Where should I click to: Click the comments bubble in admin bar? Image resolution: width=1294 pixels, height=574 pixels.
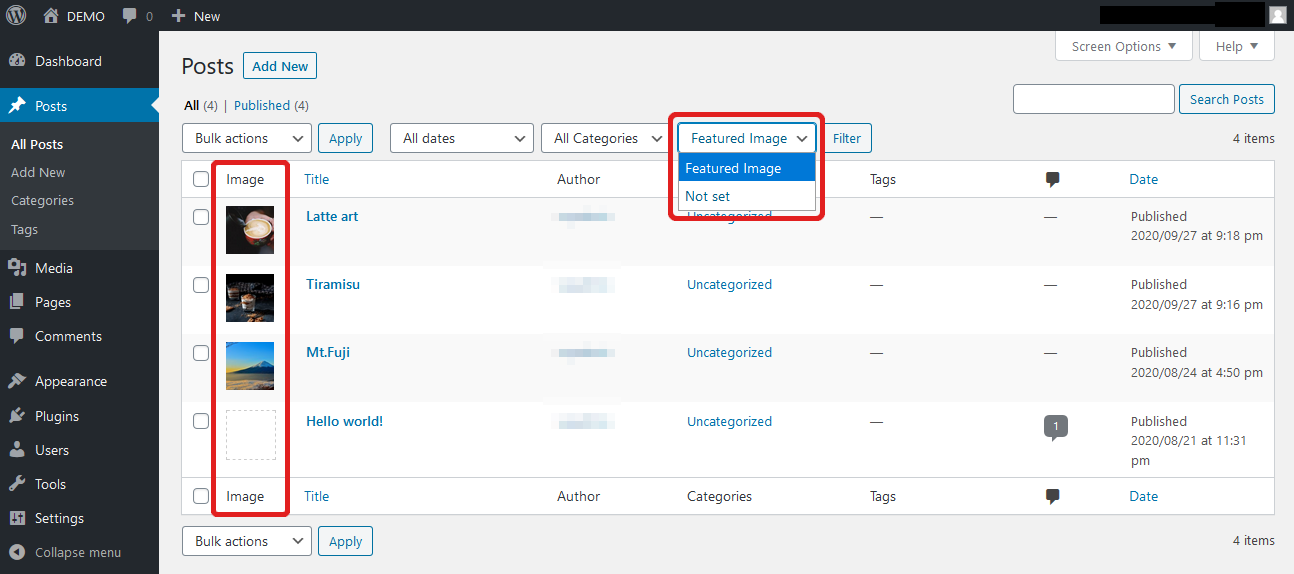tap(130, 16)
